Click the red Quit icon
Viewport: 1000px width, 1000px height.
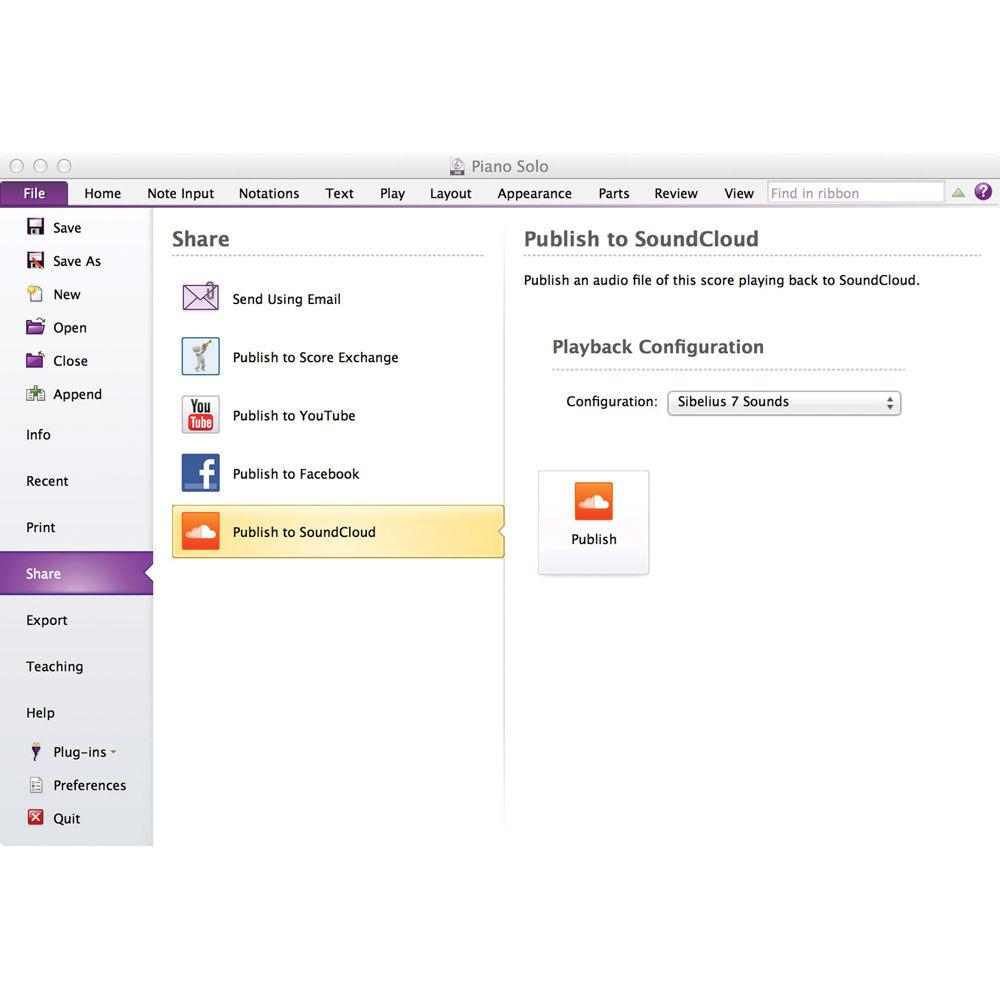[x=35, y=818]
